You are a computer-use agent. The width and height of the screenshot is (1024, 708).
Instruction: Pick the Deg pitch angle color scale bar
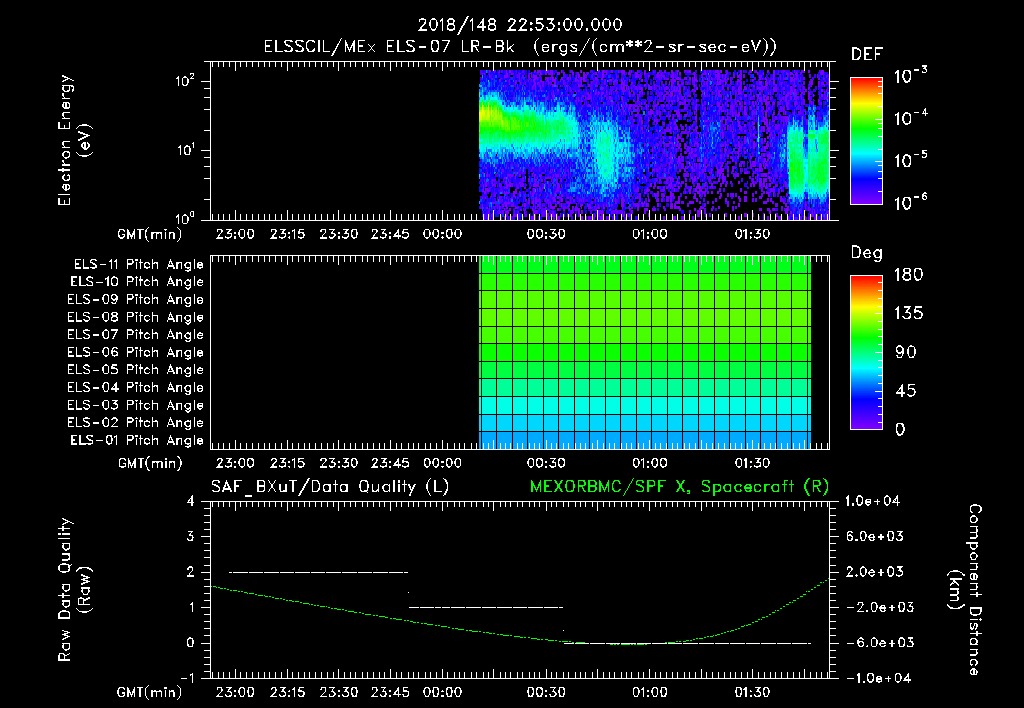click(866, 353)
